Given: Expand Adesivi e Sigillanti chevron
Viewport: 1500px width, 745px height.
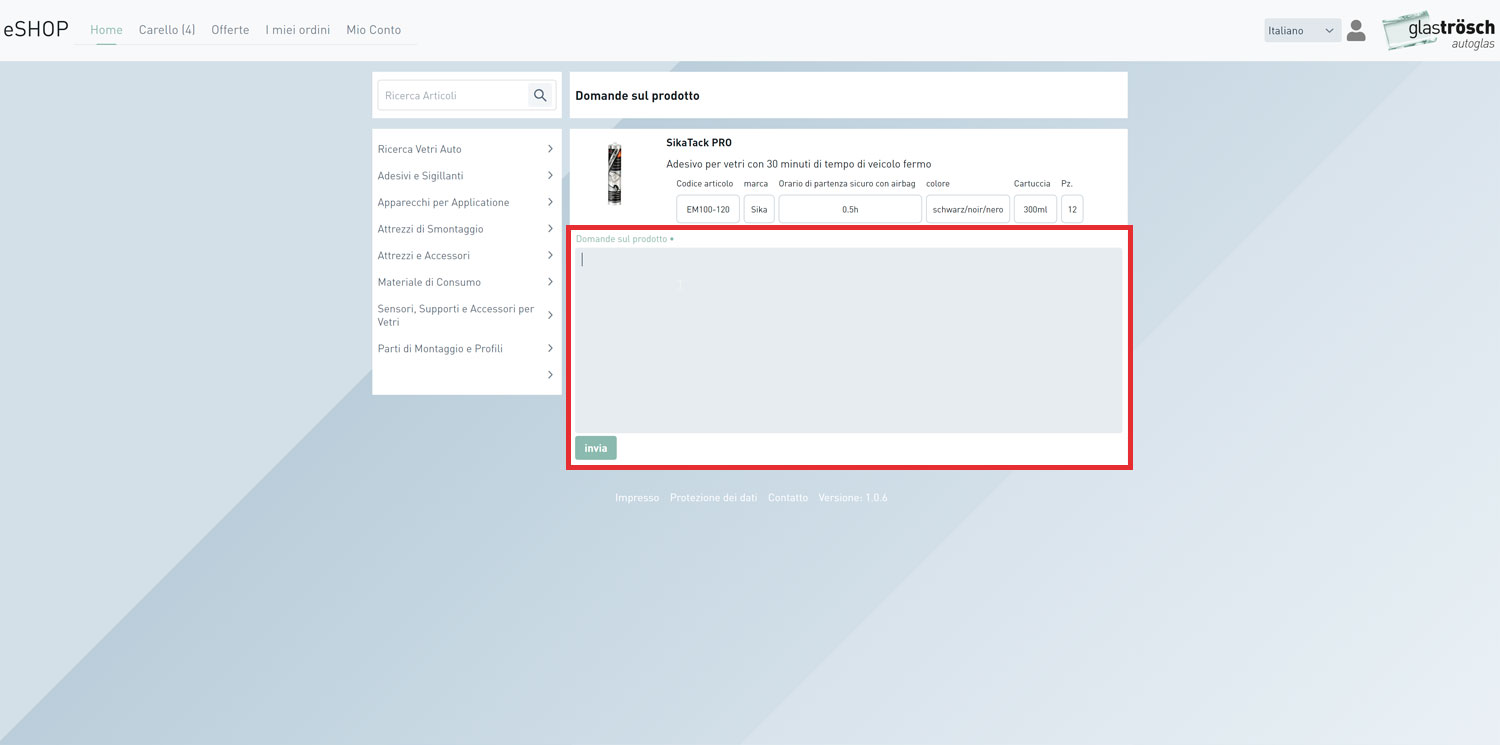Looking at the screenshot, I should [x=550, y=175].
